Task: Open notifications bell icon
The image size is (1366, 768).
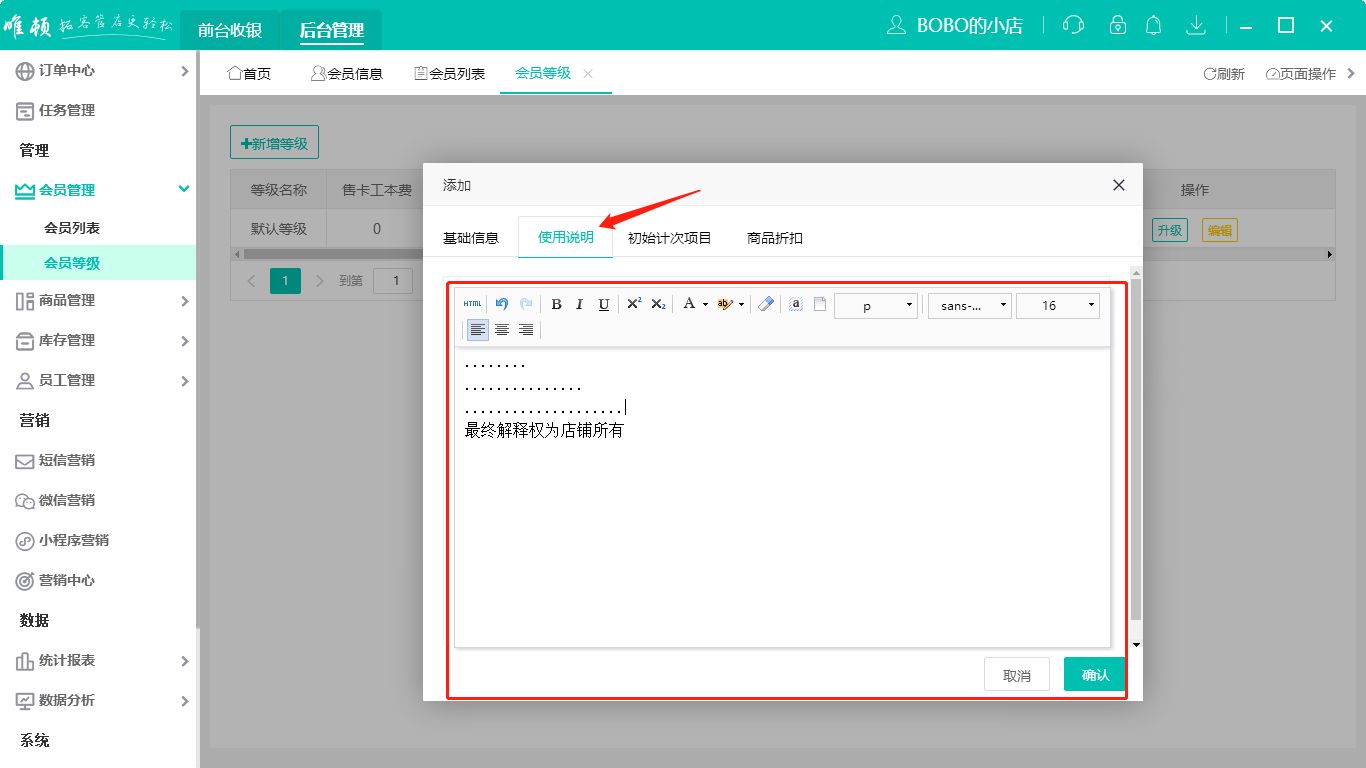Action: [1154, 25]
